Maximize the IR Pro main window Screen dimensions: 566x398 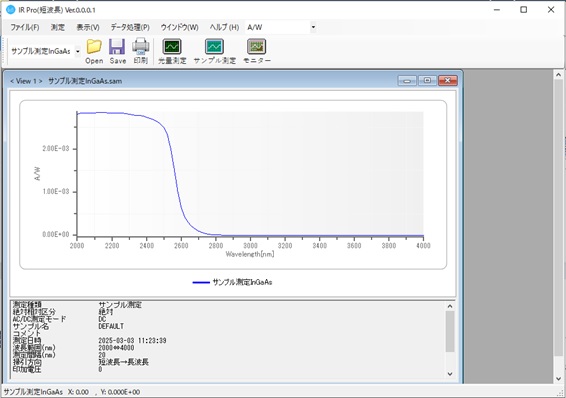[523, 10]
